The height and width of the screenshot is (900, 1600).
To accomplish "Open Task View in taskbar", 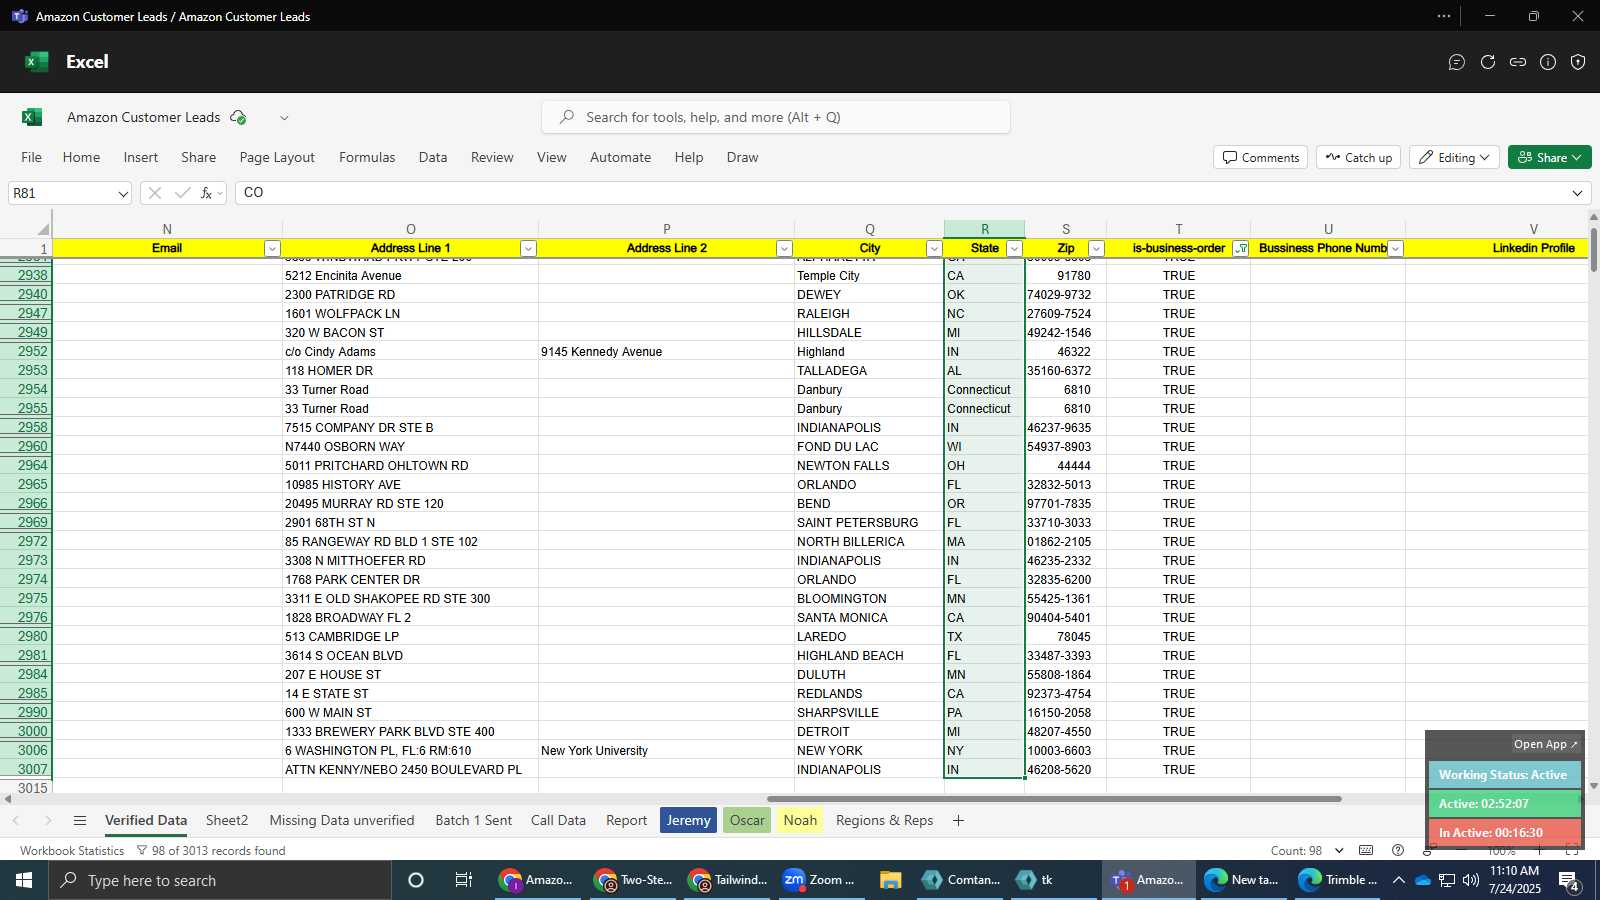I will click(464, 880).
